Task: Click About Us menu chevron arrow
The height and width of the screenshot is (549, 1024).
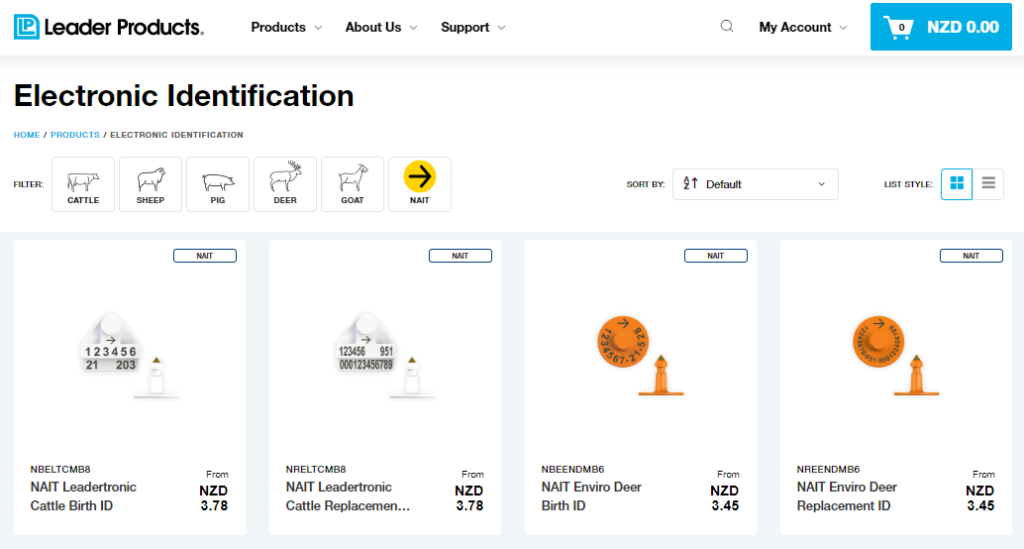Action: tap(413, 28)
